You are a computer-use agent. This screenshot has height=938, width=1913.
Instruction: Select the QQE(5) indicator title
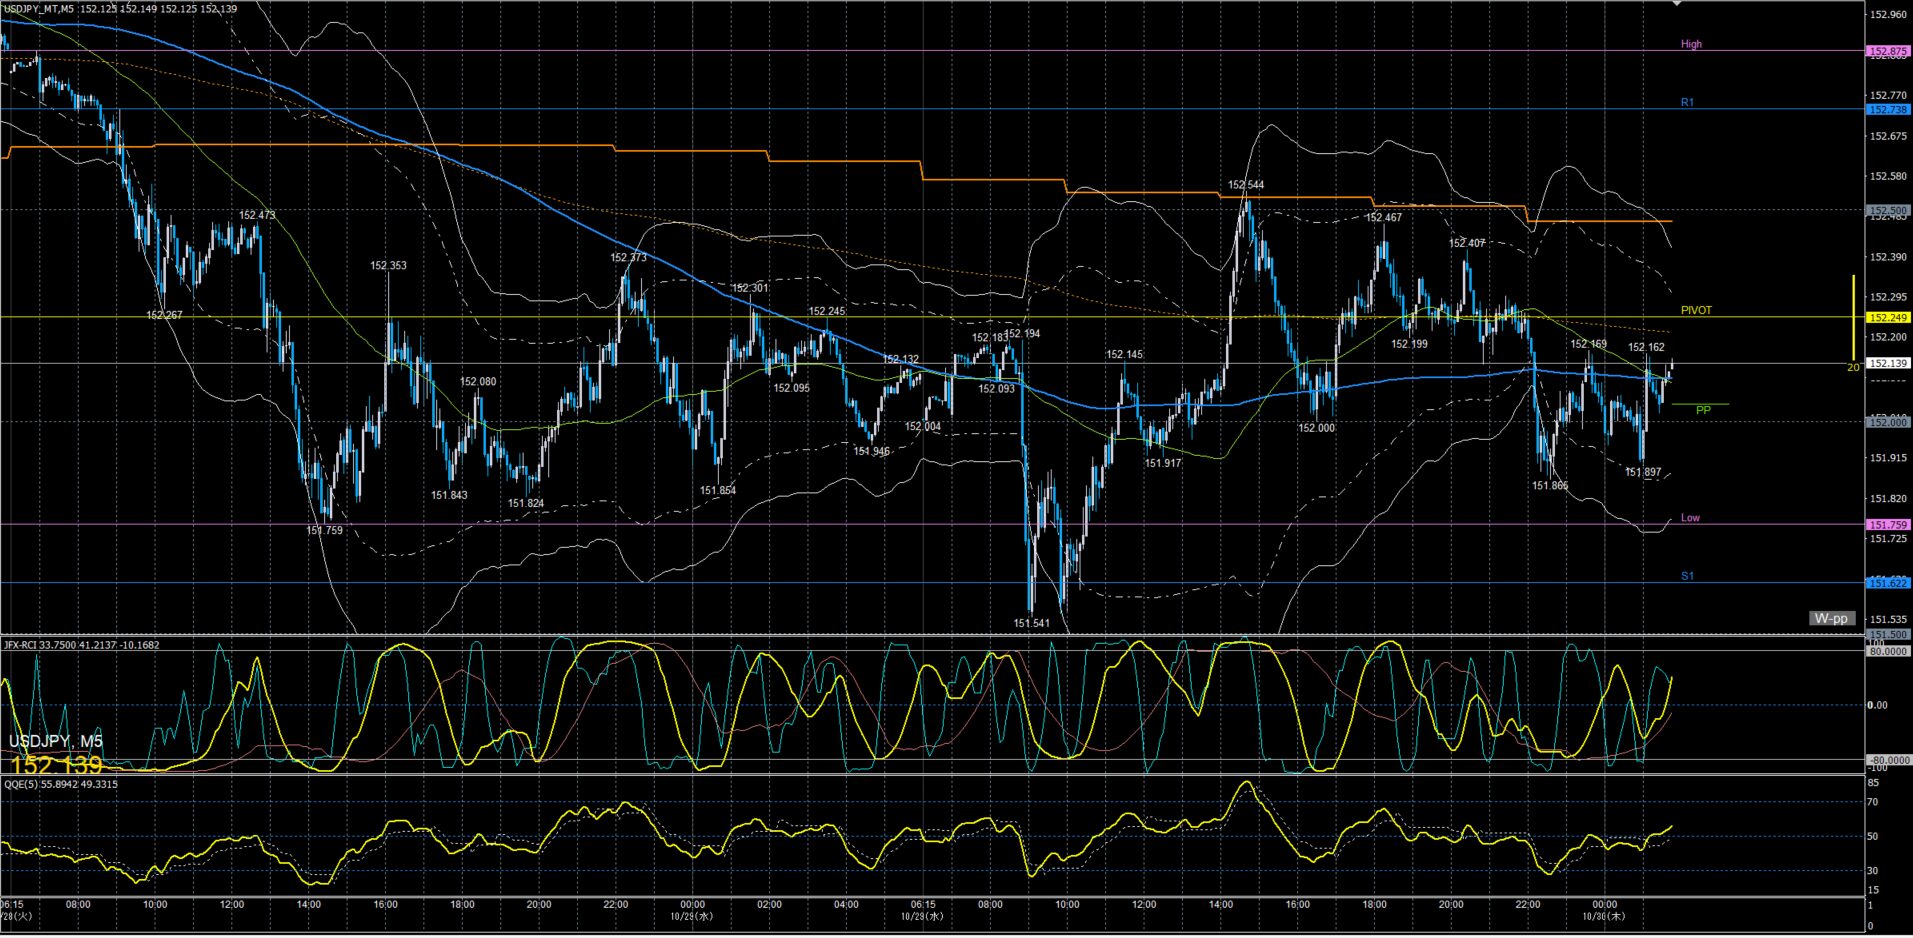60,784
